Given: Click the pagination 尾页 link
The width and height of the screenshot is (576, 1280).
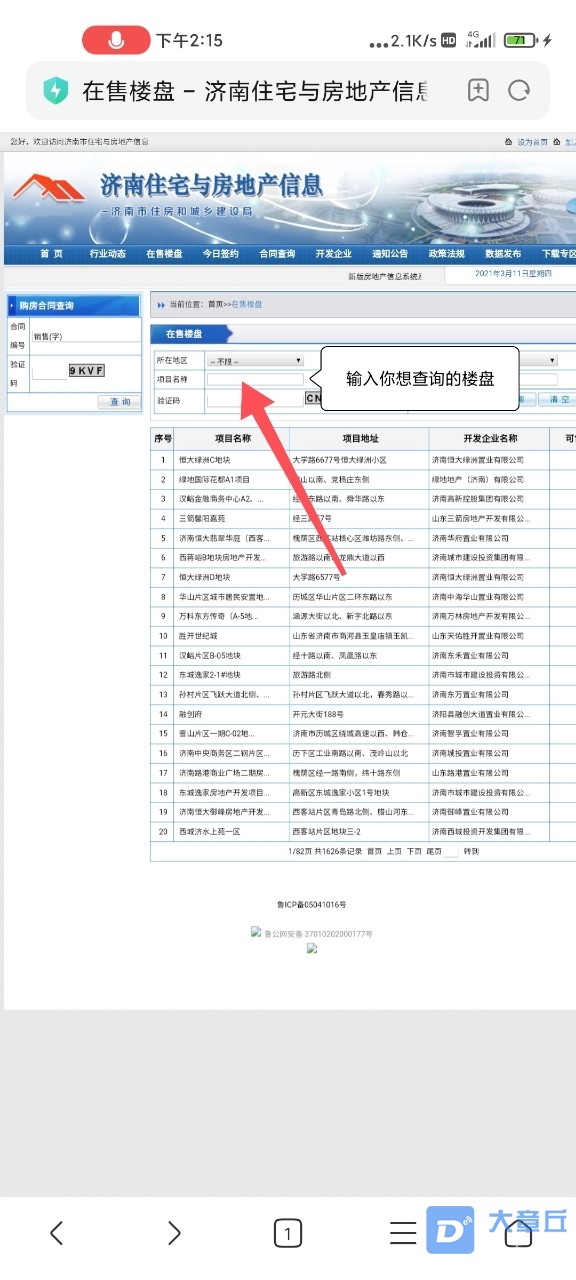Looking at the screenshot, I should [x=434, y=851].
